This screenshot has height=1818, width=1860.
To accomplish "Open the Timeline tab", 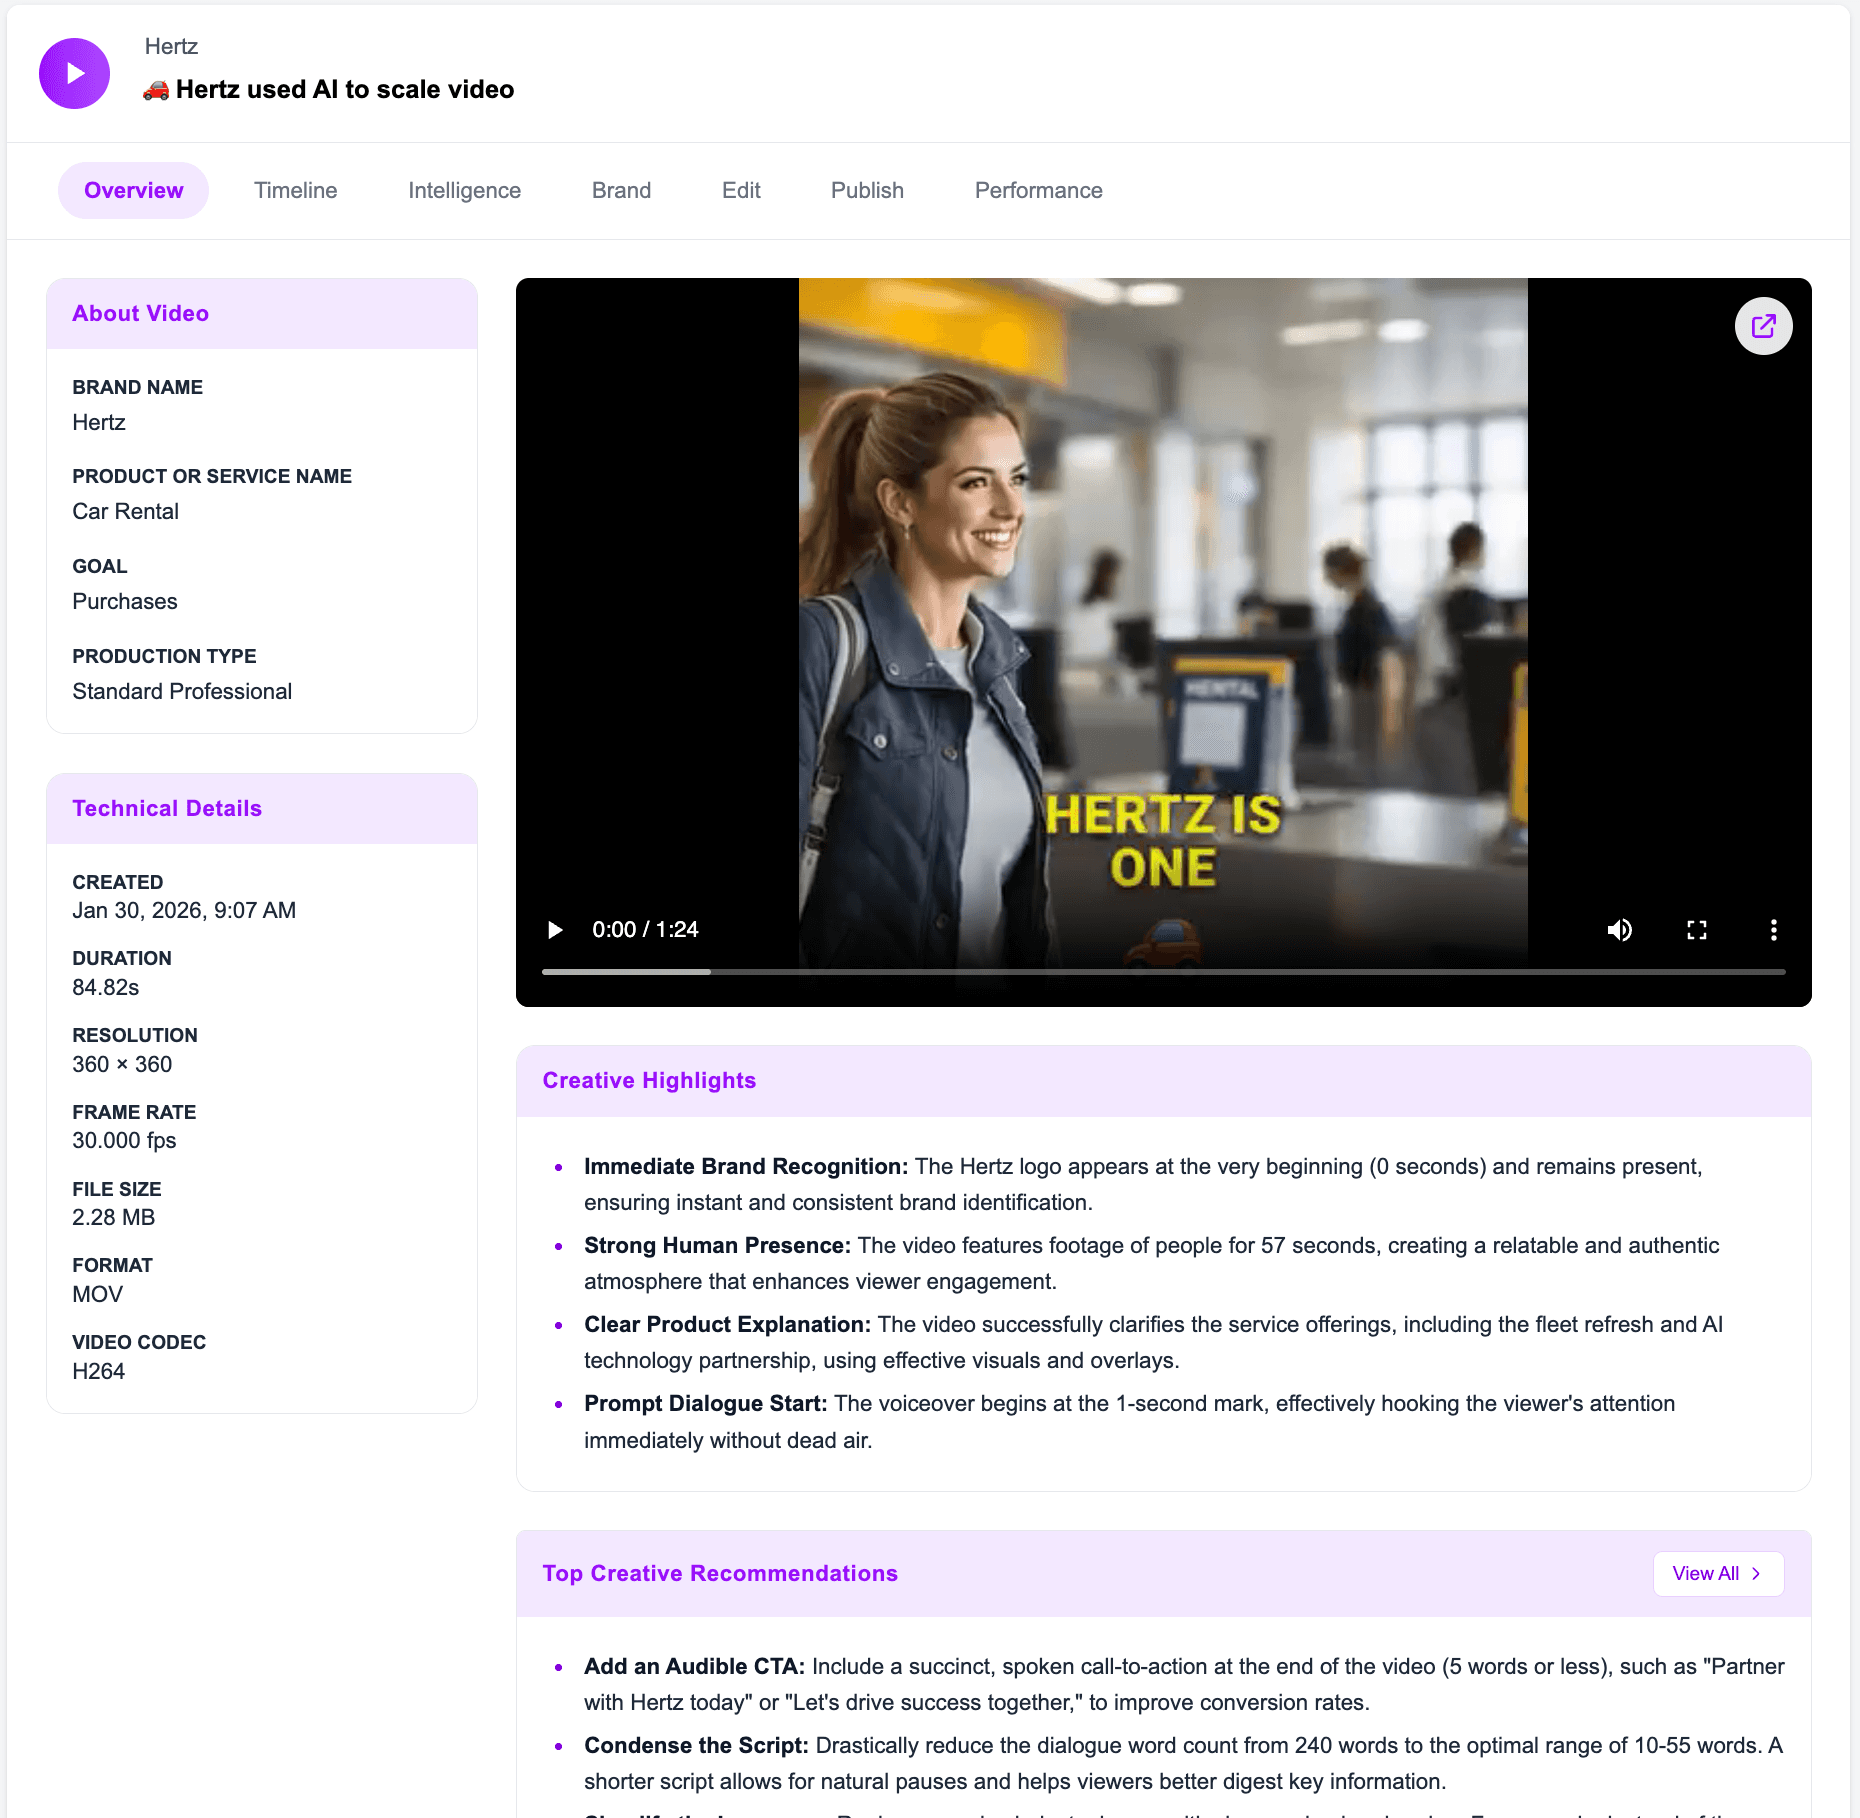I will [x=295, y=190].
